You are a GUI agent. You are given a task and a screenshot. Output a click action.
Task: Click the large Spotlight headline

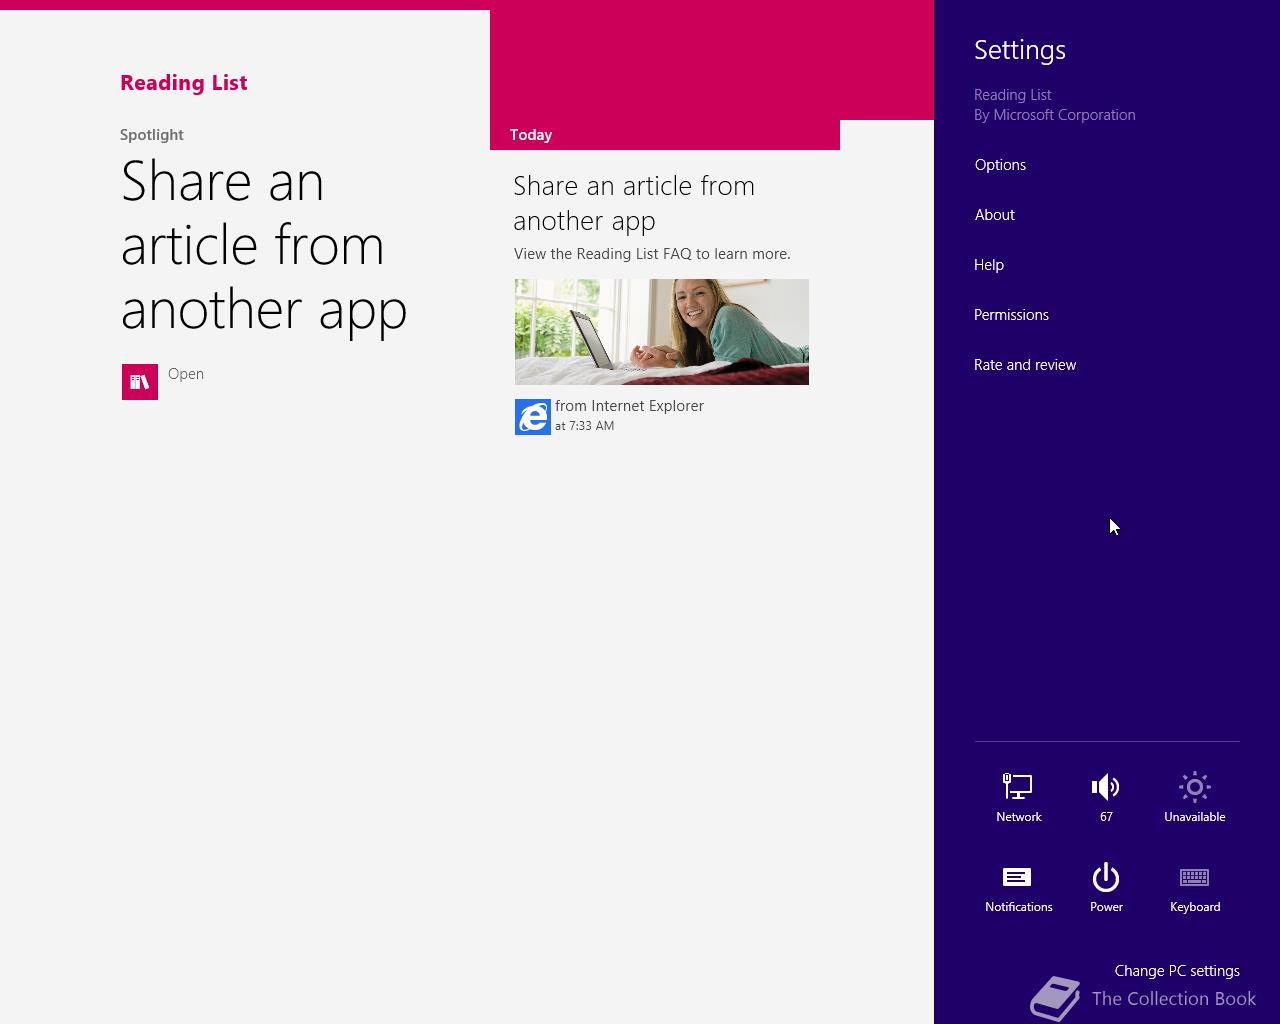tap(264, 245)
